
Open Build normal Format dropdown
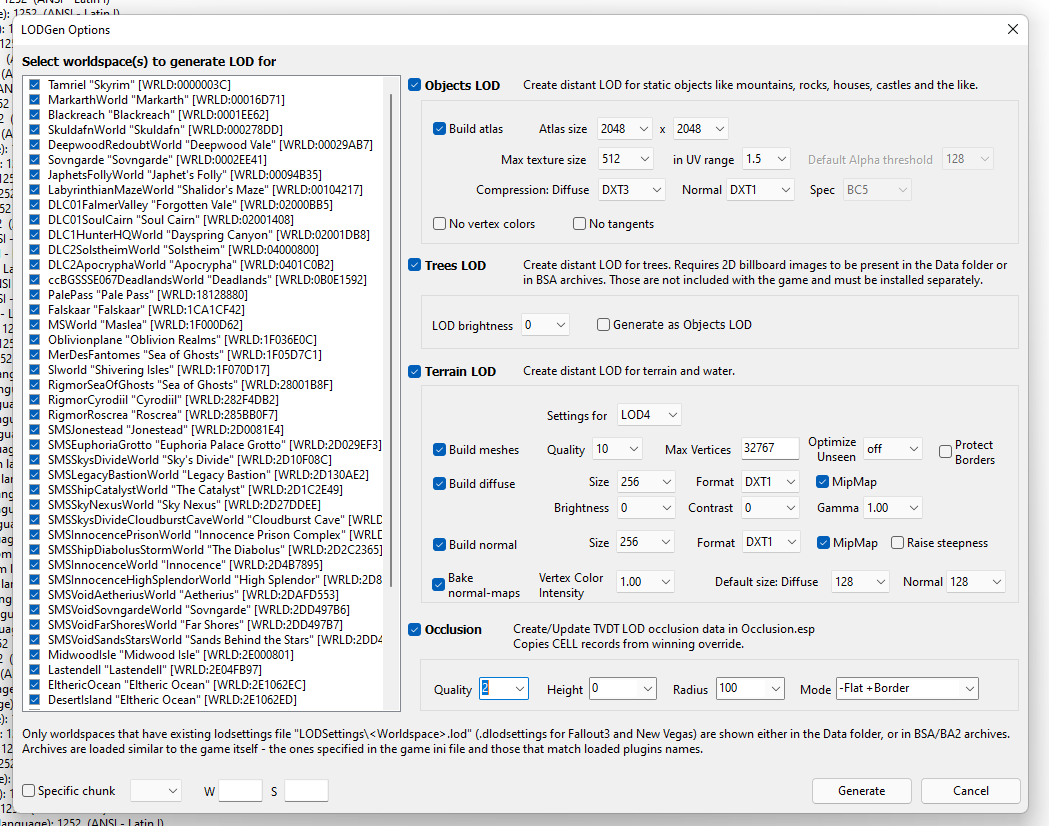coord(771,542)
